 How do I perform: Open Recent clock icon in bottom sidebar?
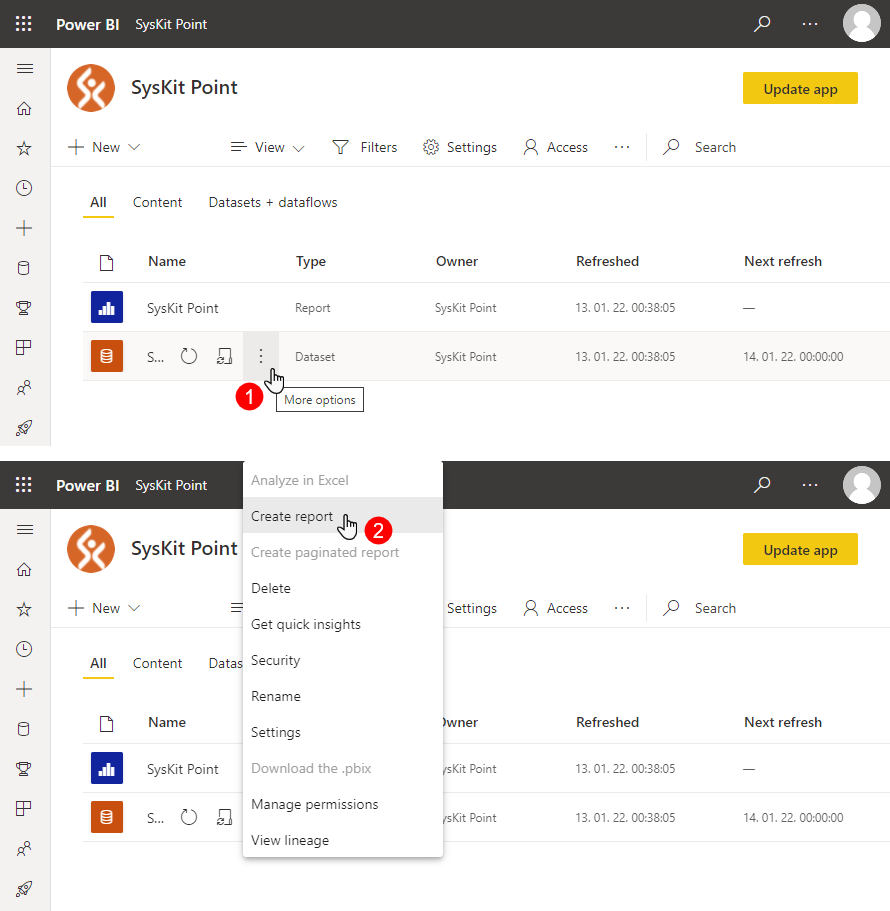[24, 649]
